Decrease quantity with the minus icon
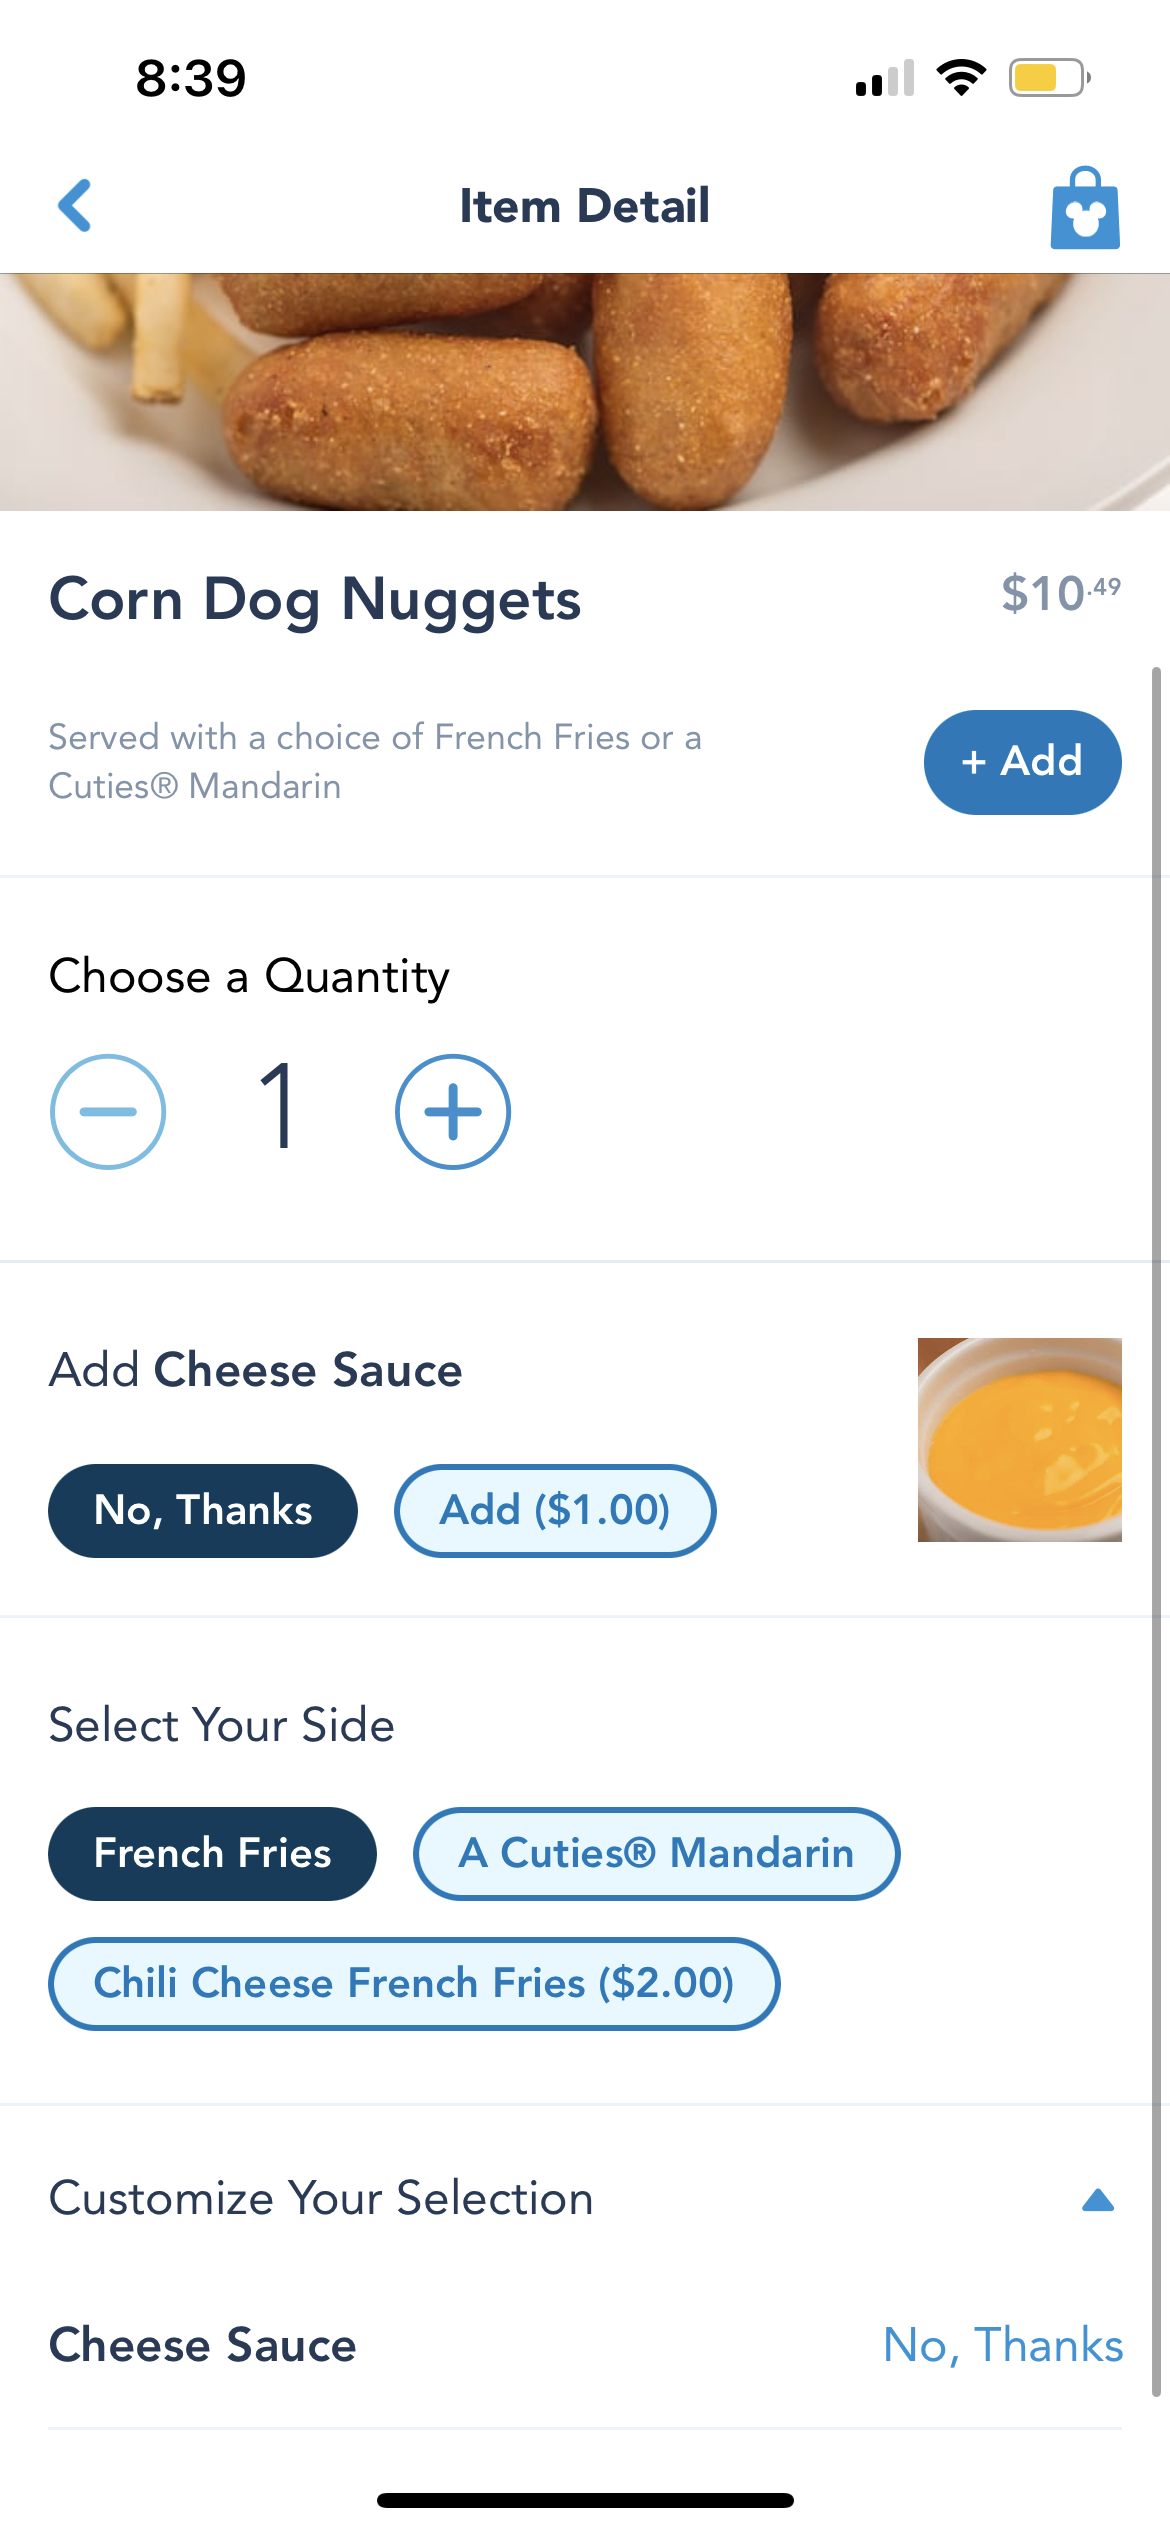The image size is (1170, 2532). coord(108,1112)
